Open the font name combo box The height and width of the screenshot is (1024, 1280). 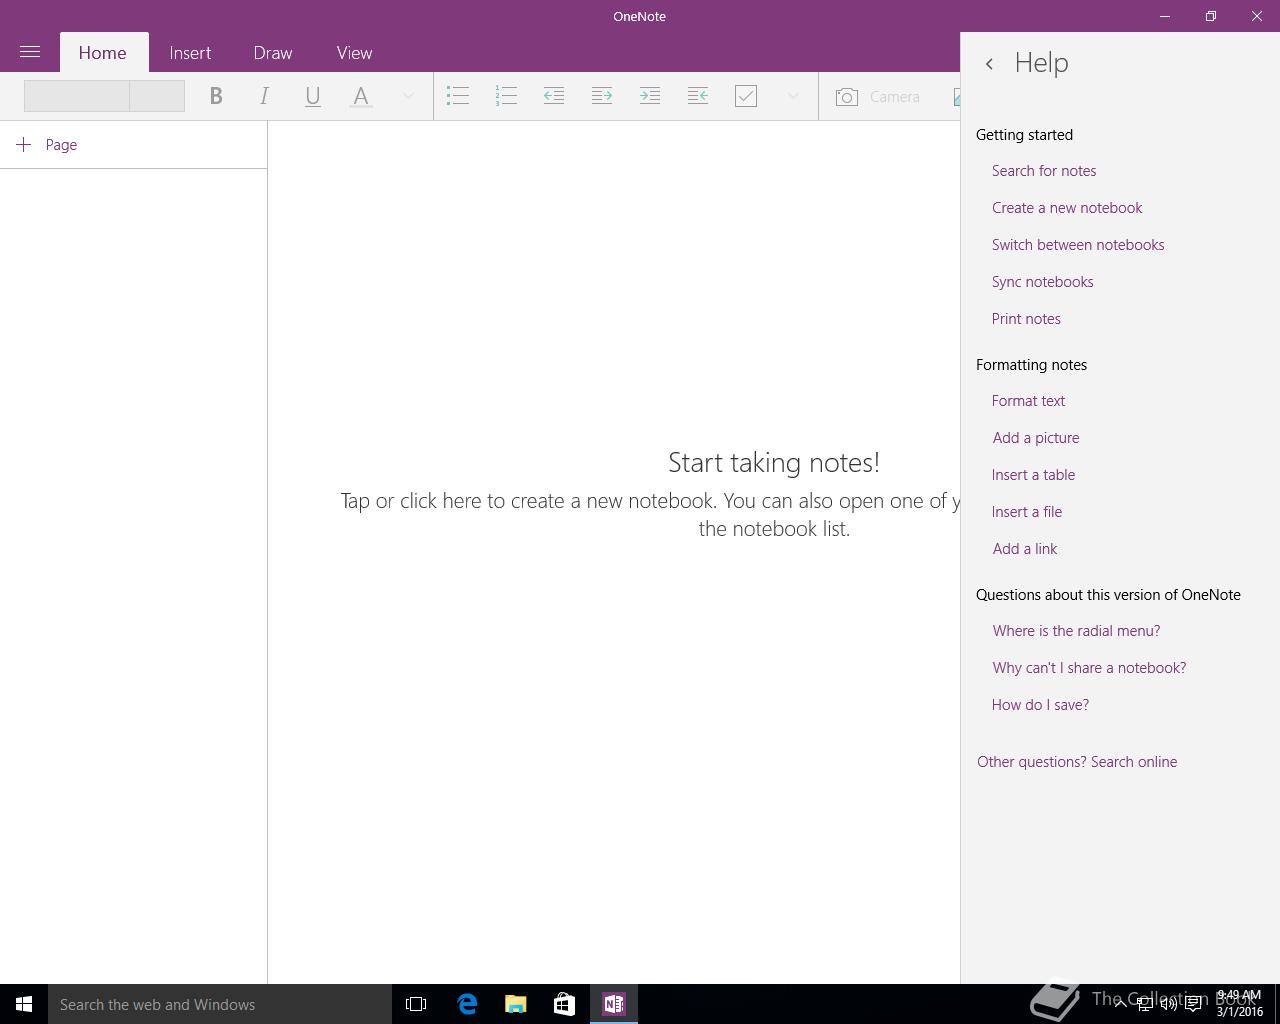click(77, 96)
